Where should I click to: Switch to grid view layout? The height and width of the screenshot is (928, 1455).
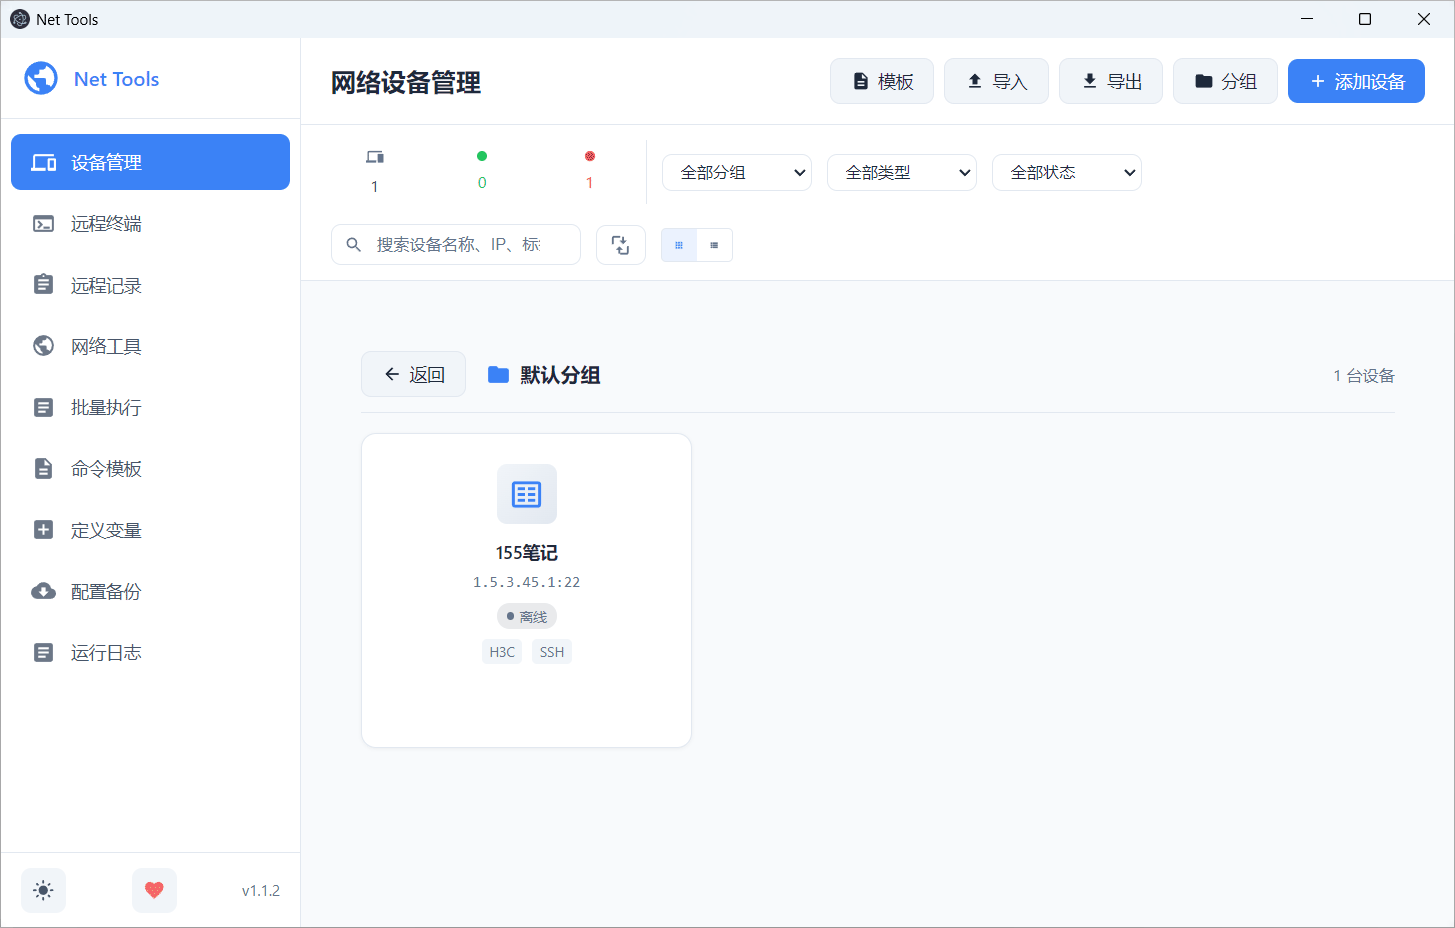pyautogui.click(x=679, y=245)
